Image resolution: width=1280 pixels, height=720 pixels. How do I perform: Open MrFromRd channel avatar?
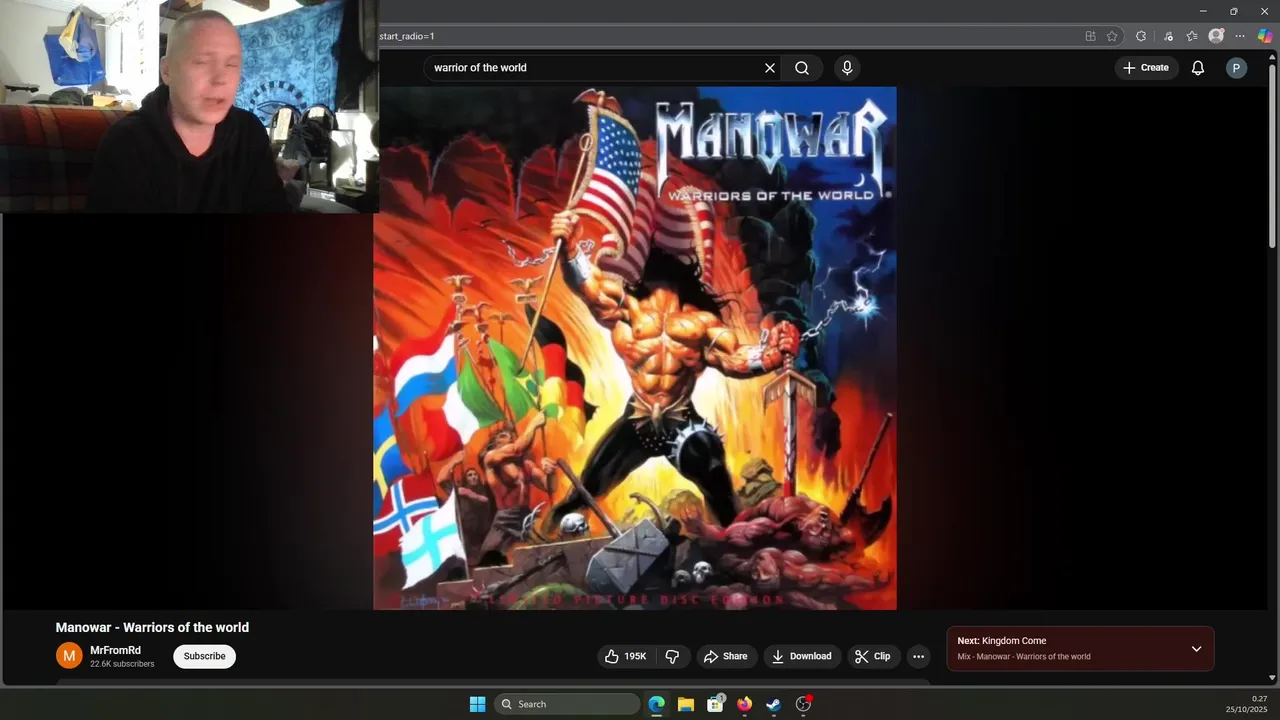pyautogui.click(x=69, y=656)
